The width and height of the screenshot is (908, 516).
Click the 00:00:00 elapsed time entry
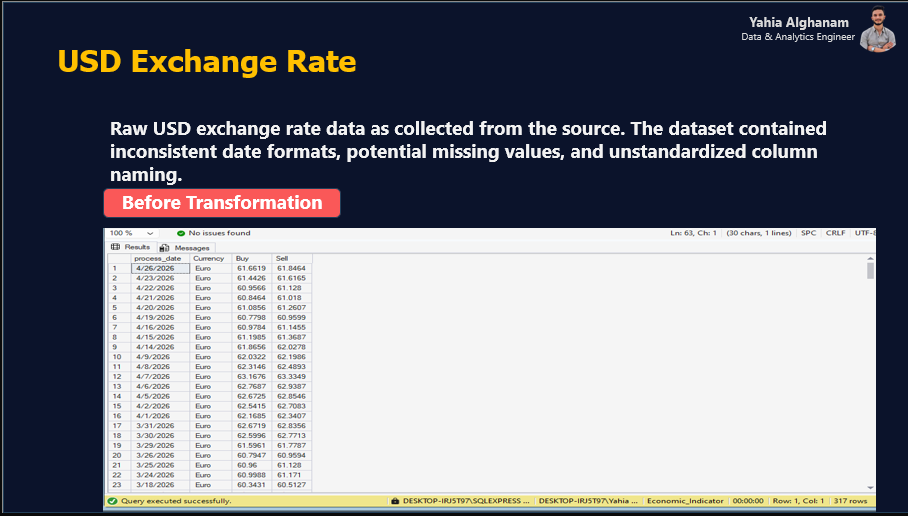(x=748, y=501)
